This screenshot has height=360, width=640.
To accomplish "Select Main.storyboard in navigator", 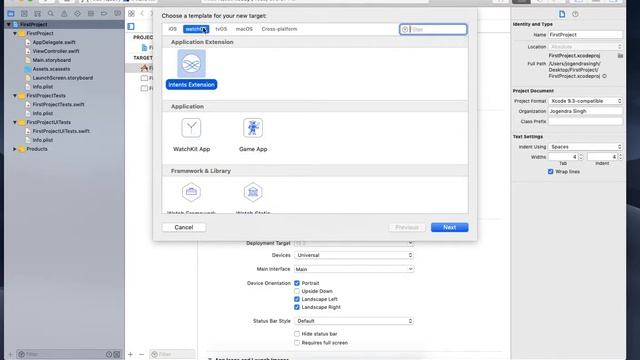I will tap(51, 60).
